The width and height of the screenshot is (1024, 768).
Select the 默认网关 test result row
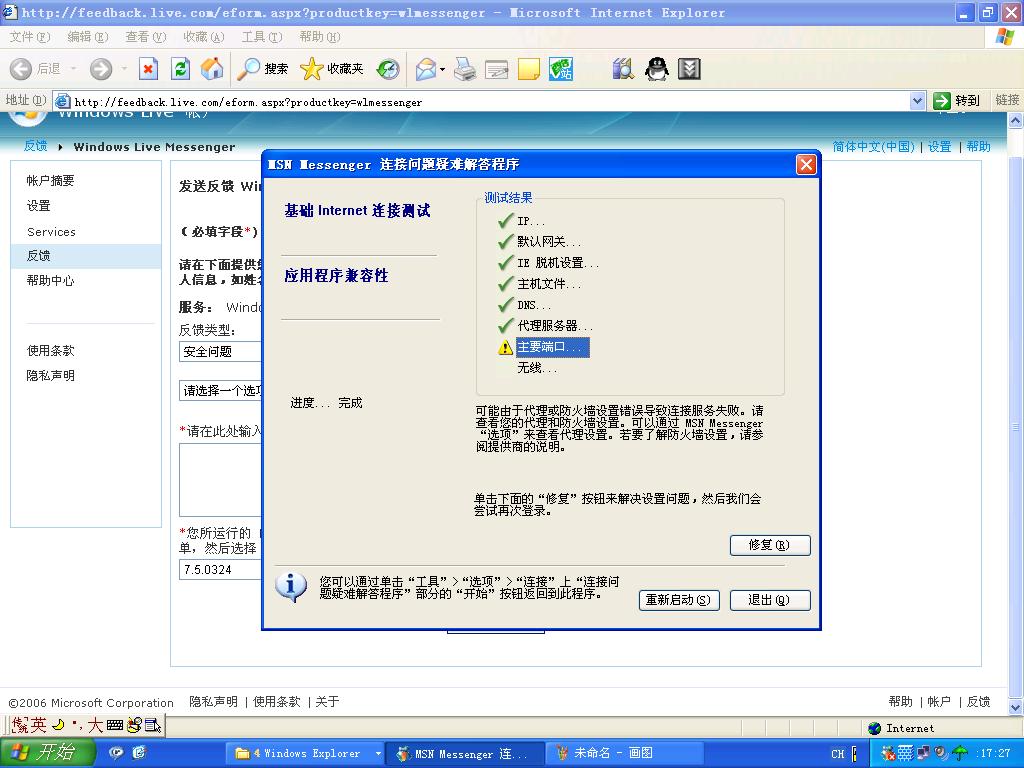(549, 242)
